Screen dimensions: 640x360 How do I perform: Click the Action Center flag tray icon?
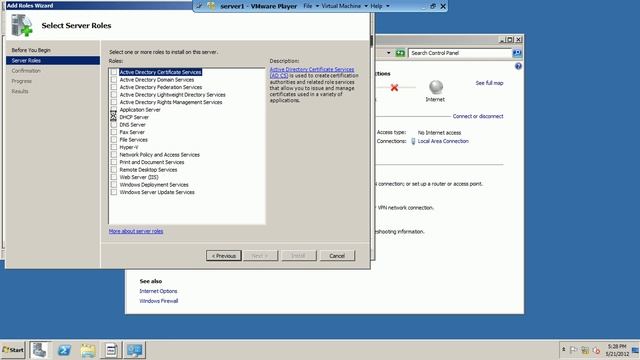[573, 350]
